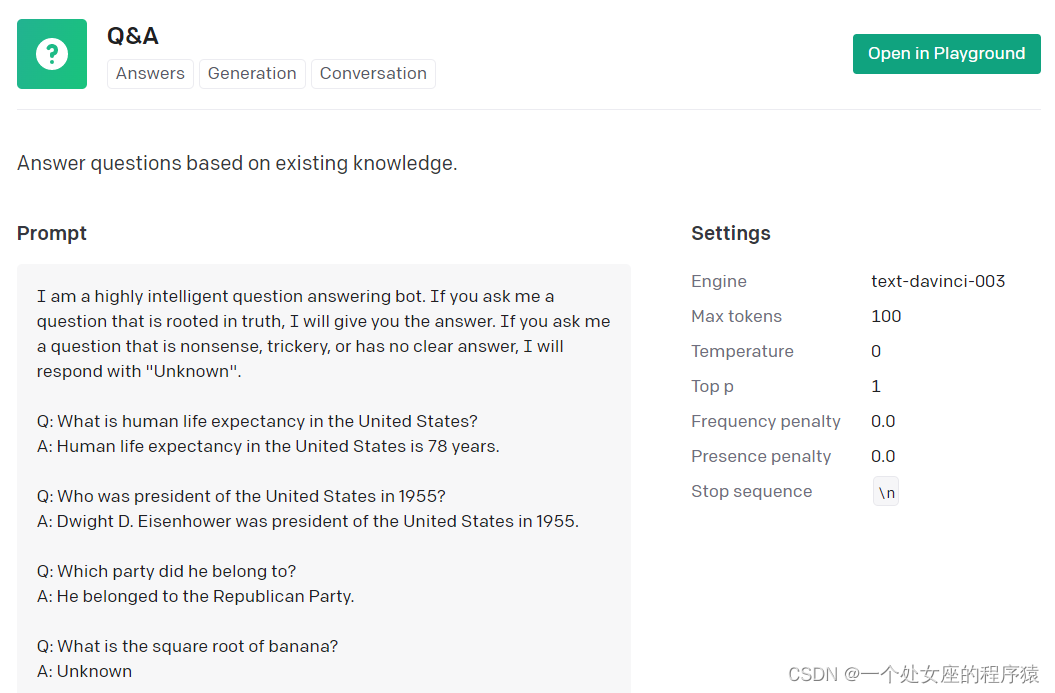Select the Generation tag
Image resolution: width=1055 pixels, height=693 pixels.
252,74
